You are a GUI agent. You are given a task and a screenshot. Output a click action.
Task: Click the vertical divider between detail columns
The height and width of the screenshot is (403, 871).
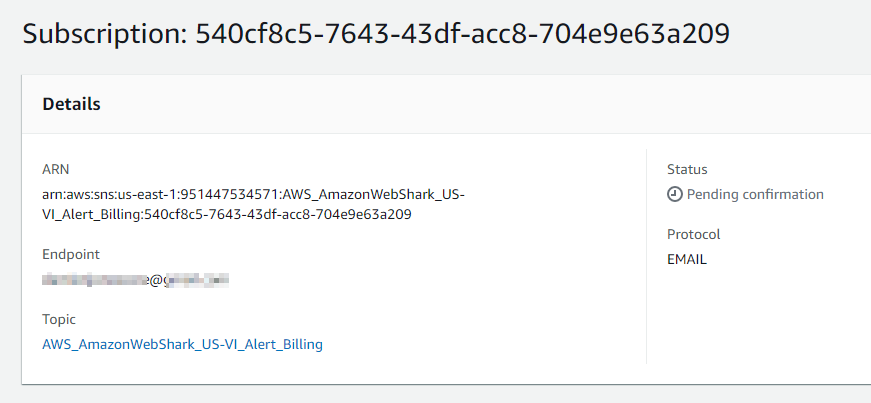point(647,256)
